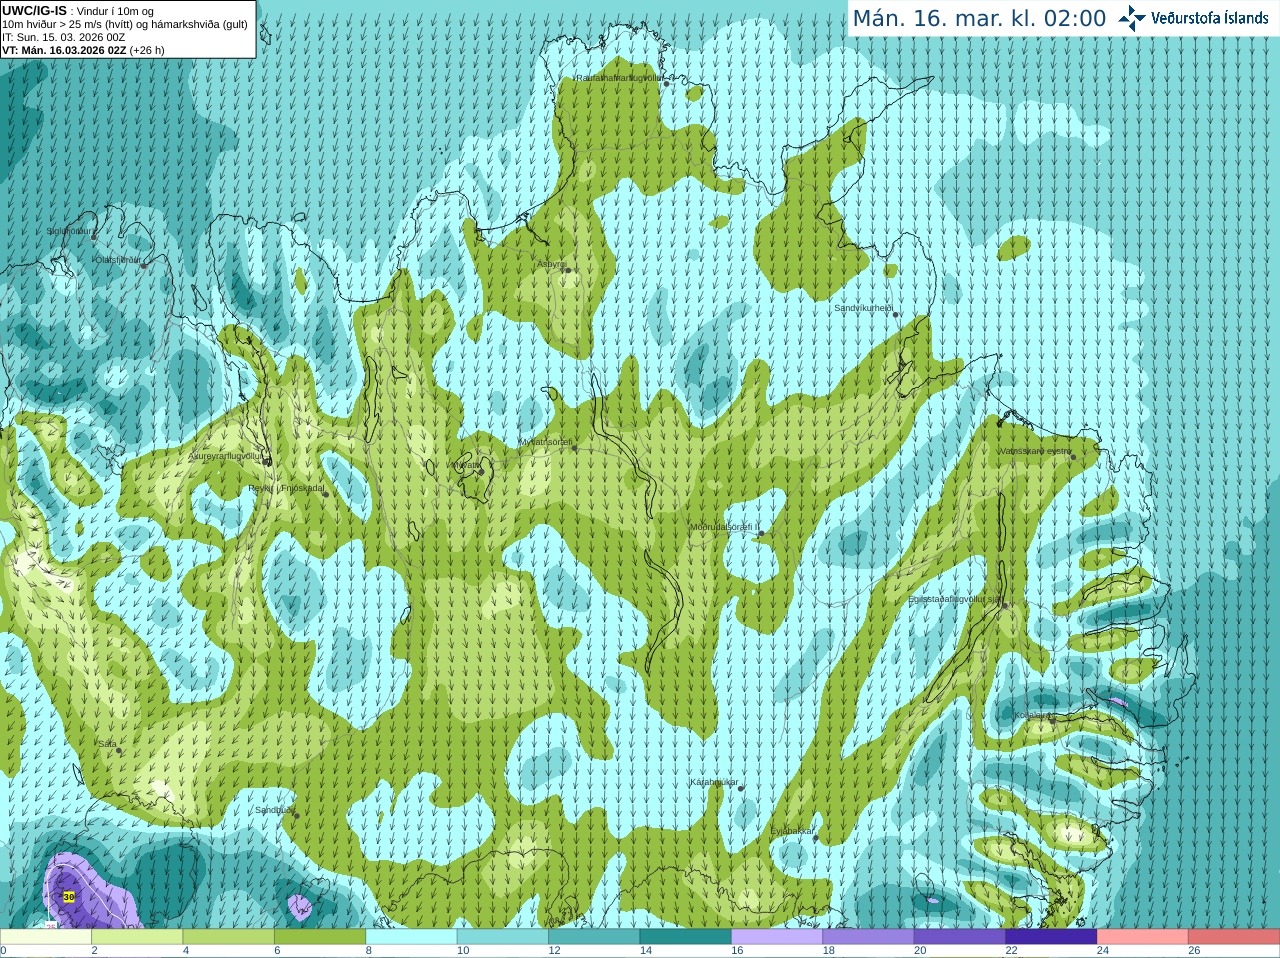The image size is (1280, 958).
Task: Click the Veðurstofa Íslands name text
Action: [1209, 18]
